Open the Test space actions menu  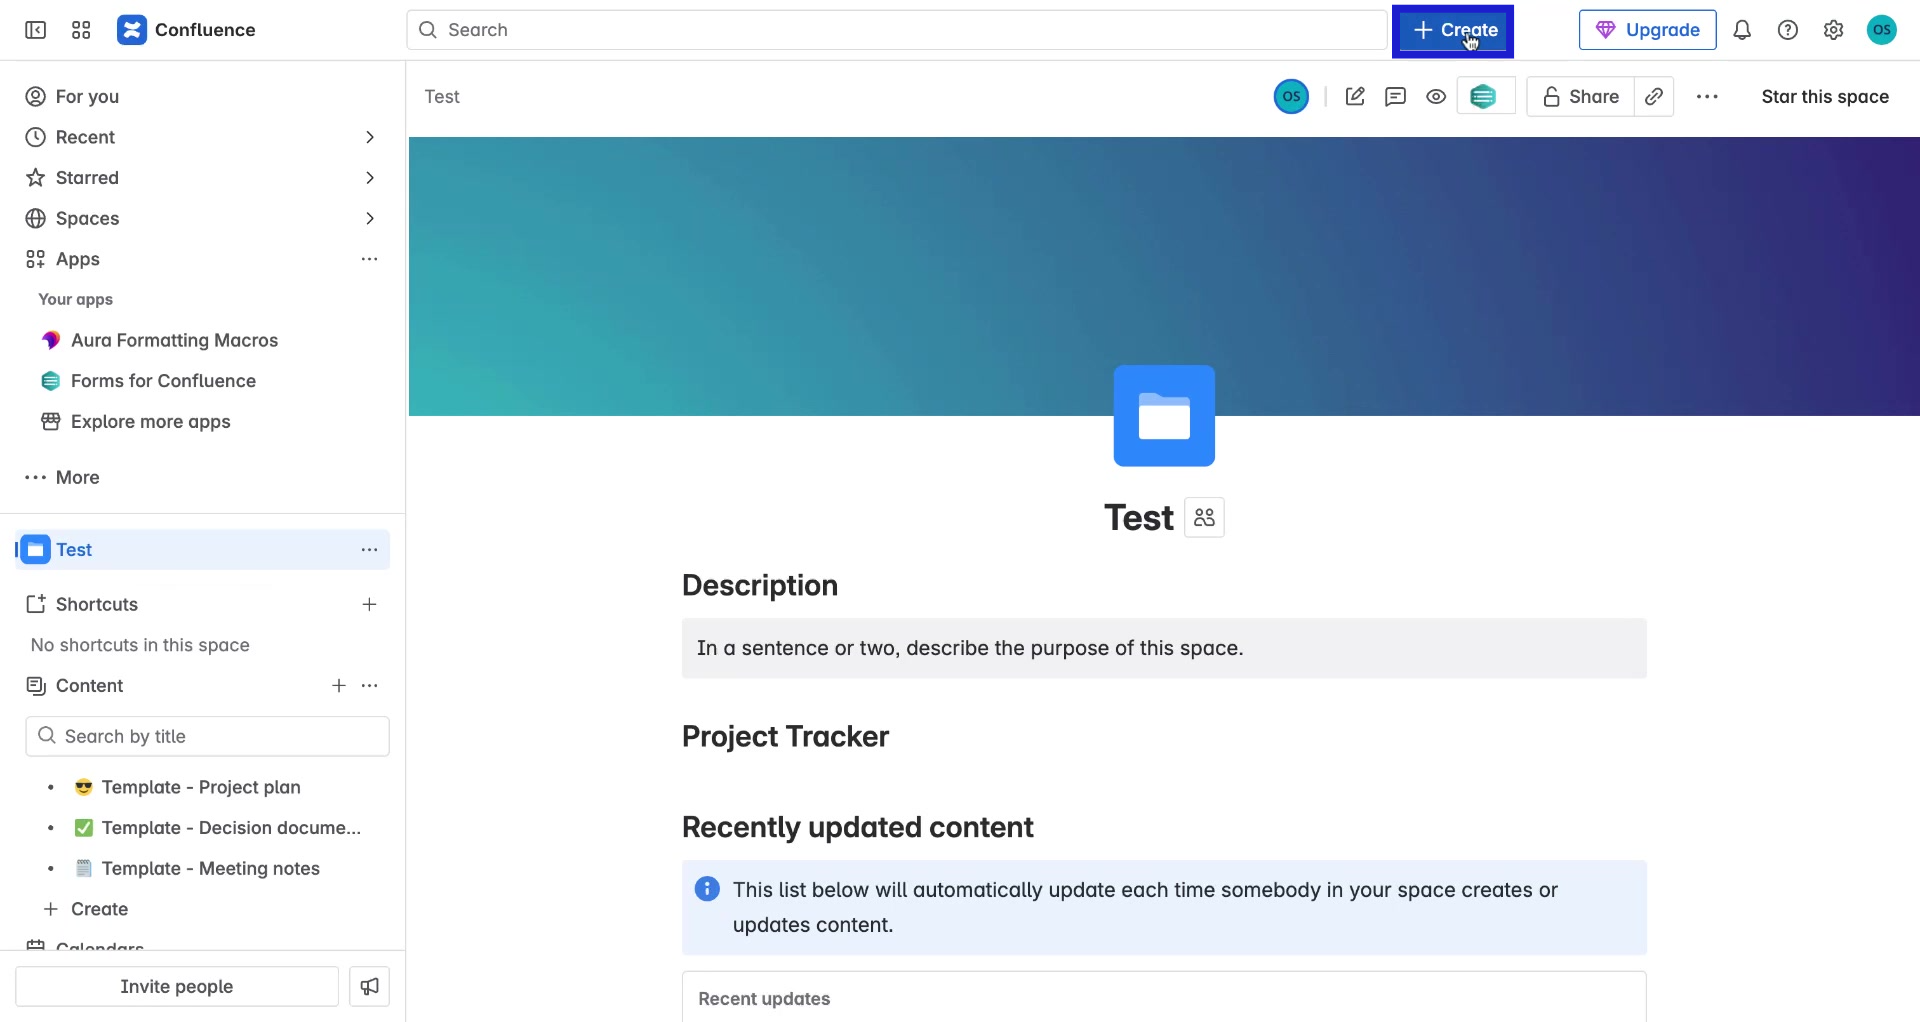(x=369, y=549)
